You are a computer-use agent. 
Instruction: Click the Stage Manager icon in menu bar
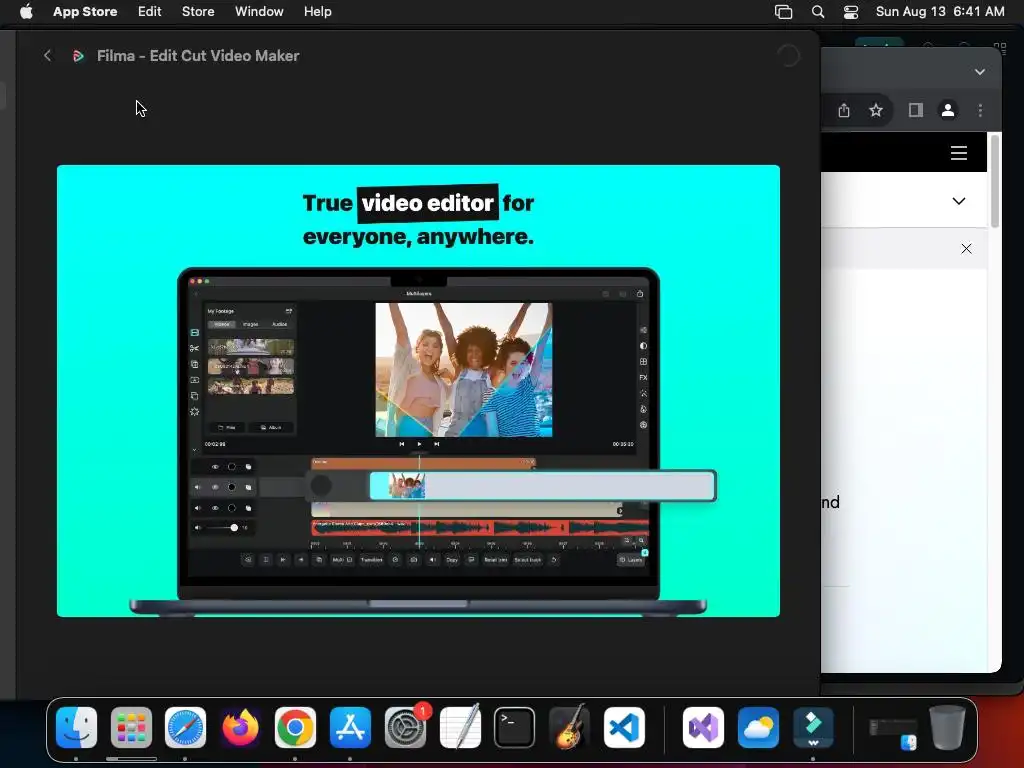pos(783,12)
